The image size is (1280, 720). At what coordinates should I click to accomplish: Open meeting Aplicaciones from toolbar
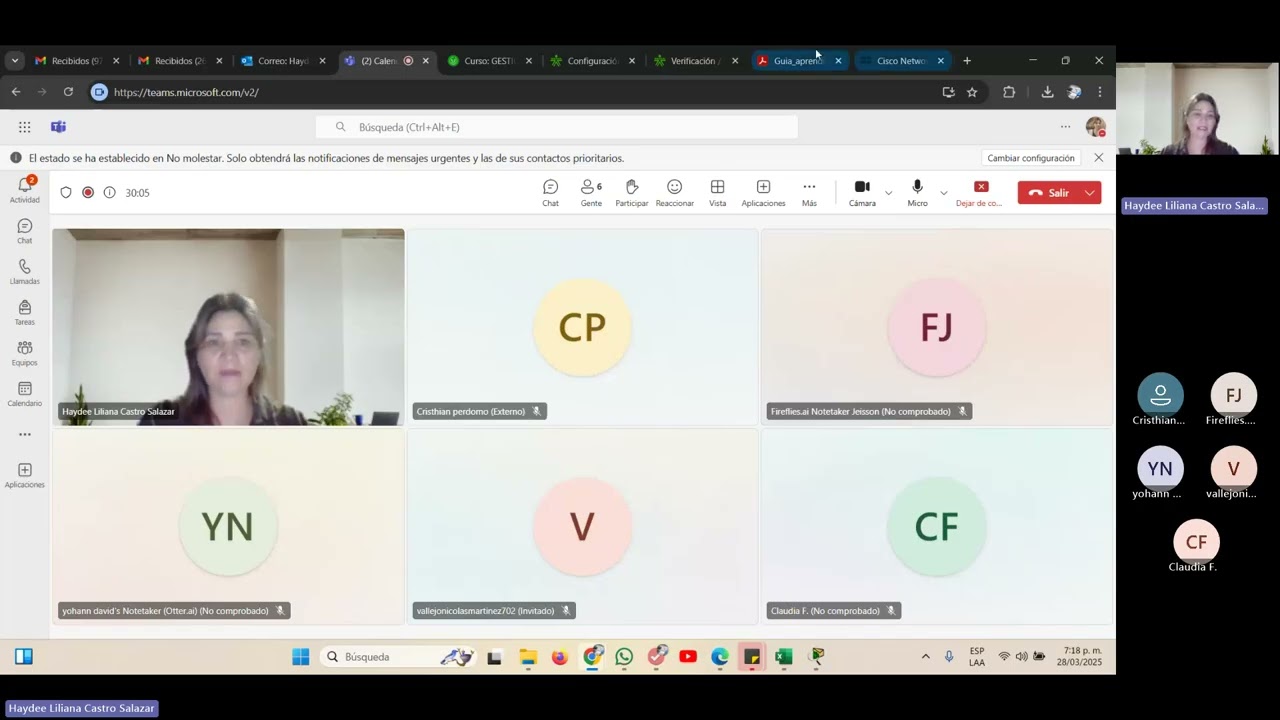tap(763, 193)
